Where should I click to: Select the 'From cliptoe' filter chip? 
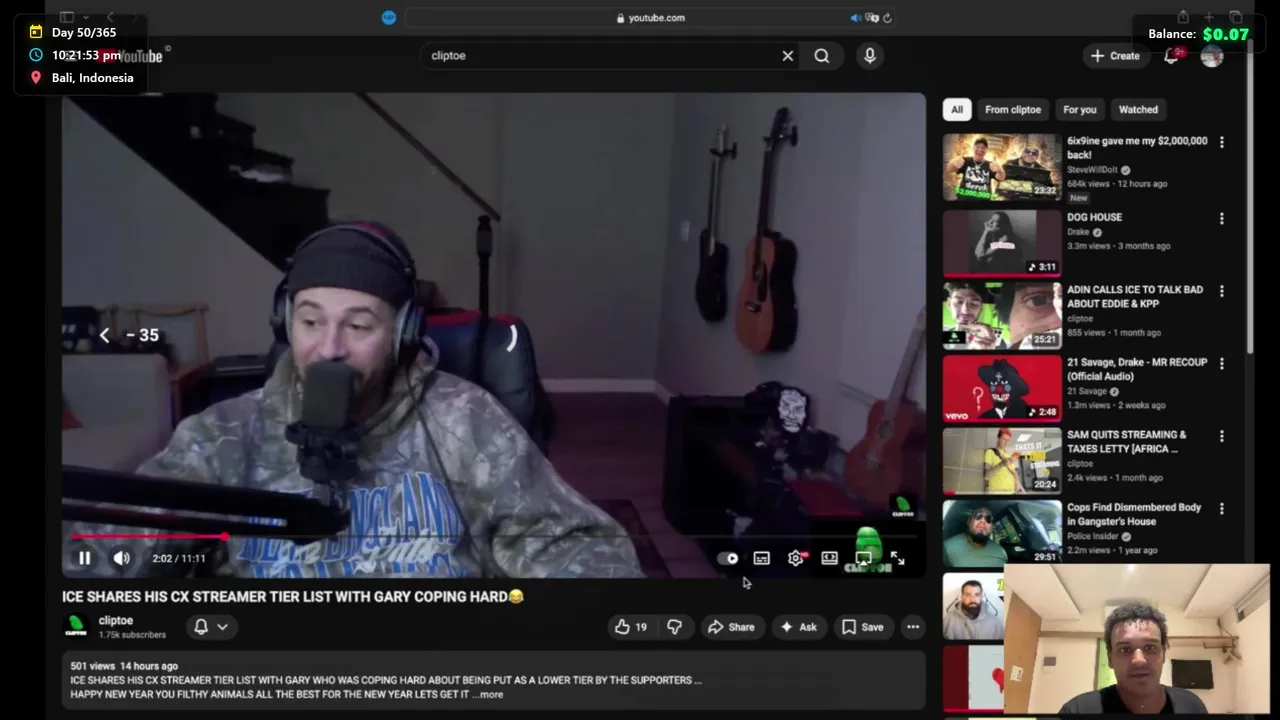point(1013,110)
